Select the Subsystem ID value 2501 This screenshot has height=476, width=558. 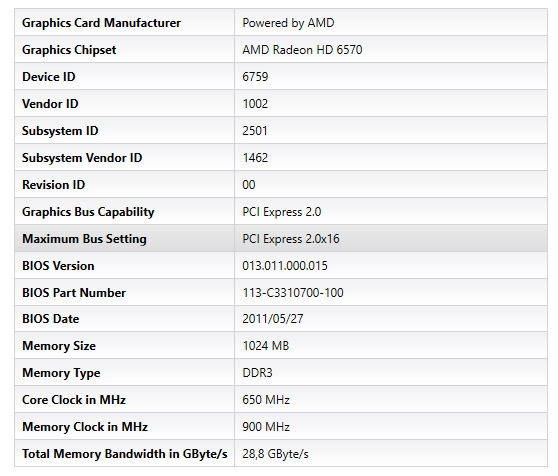(x=255, y=131)
